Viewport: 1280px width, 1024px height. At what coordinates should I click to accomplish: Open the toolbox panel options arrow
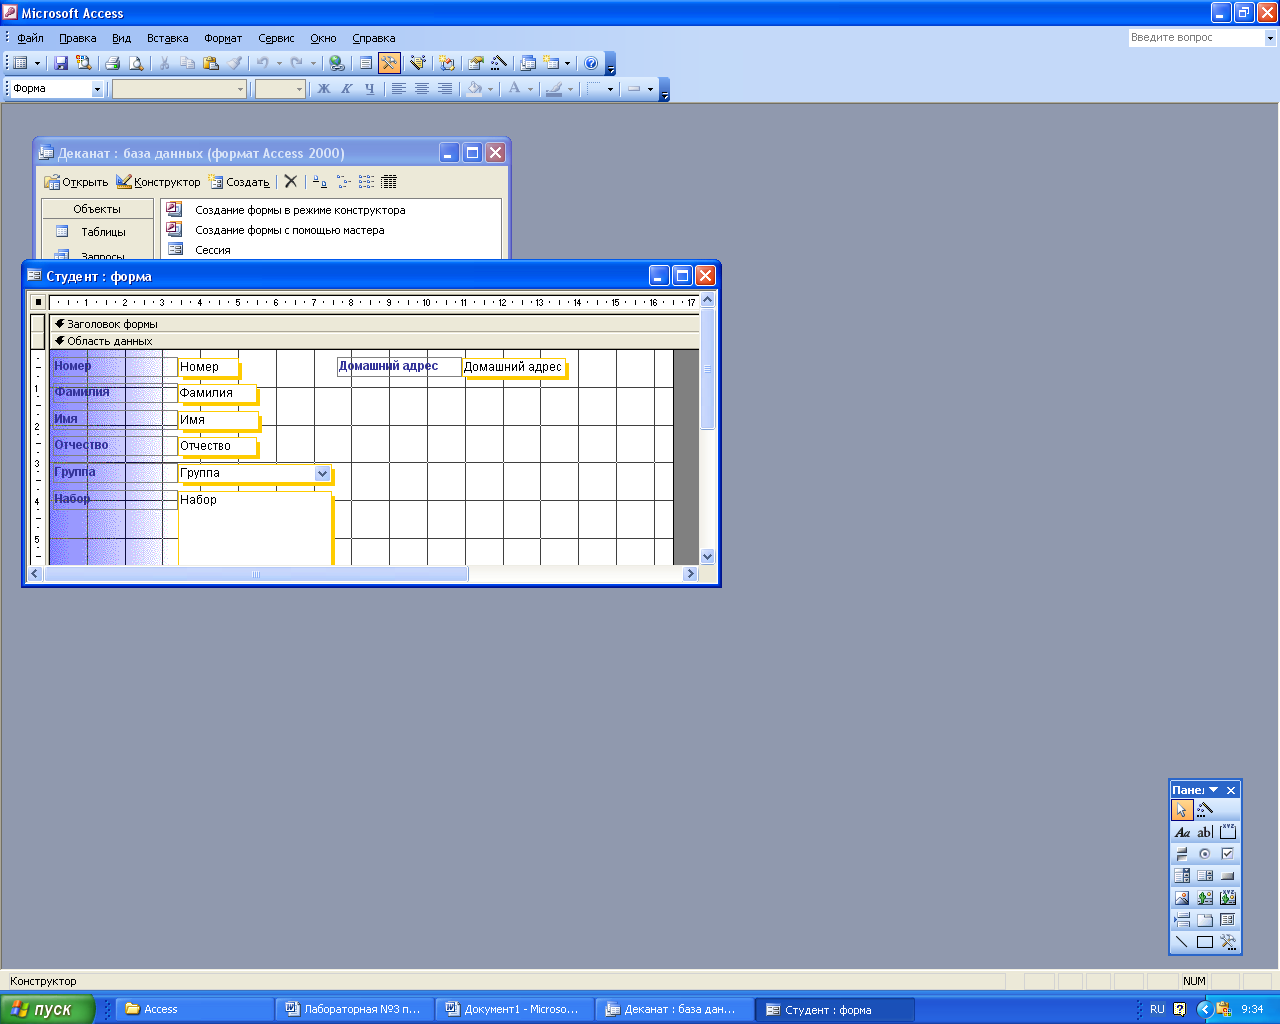point(1214,790)
